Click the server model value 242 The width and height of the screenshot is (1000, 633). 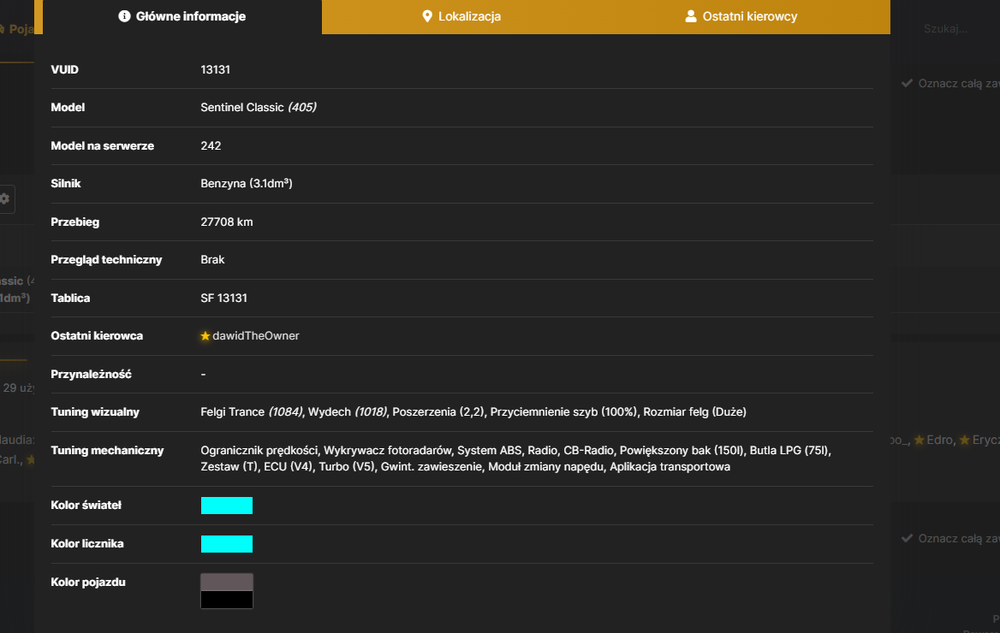210,146
